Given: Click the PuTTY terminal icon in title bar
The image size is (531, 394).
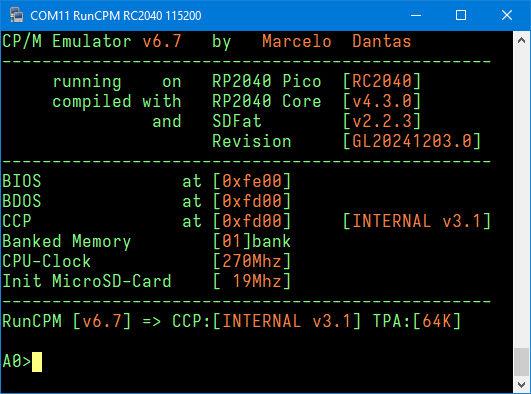Looking at the screenshot, I should (16, 15).
